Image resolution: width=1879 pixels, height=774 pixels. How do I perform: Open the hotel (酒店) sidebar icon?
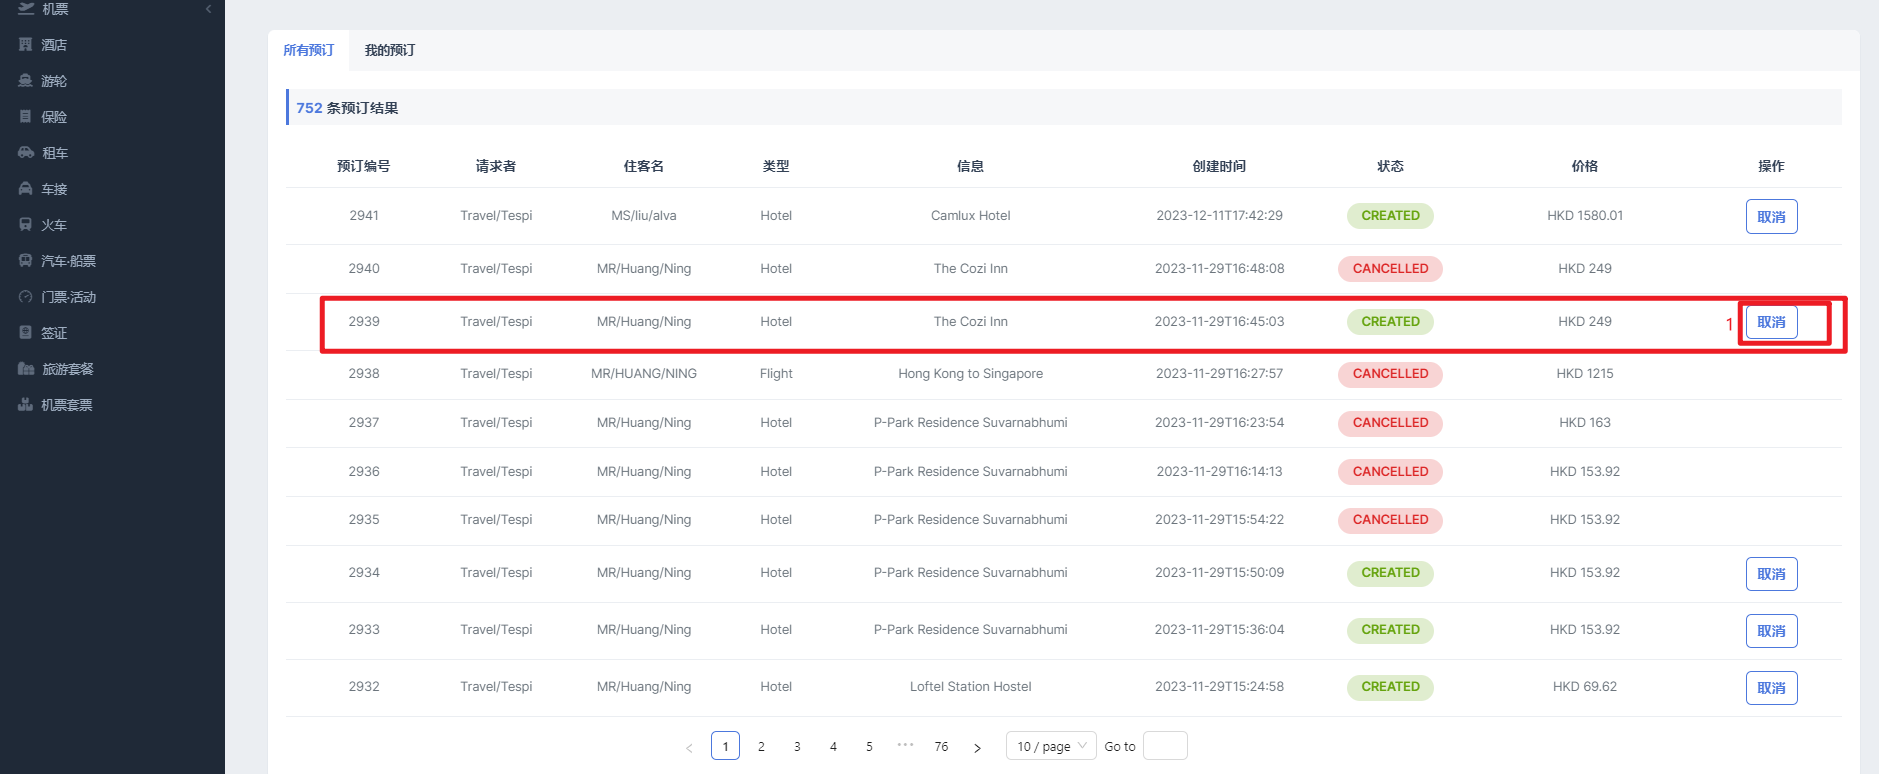point(26,45)
